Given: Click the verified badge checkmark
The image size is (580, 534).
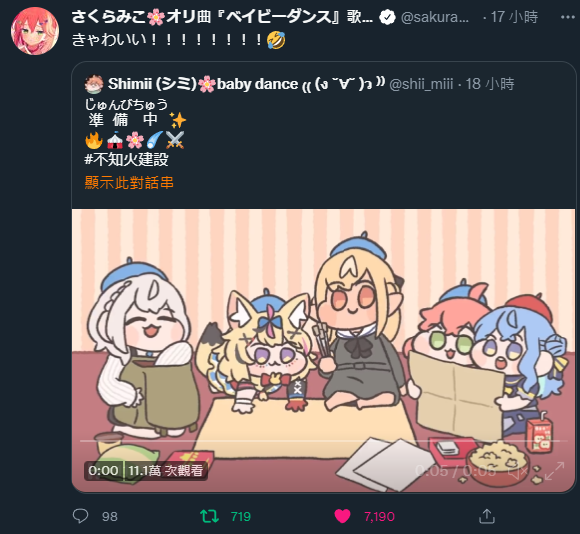Looking at the screenshot, I should (387, 17).
